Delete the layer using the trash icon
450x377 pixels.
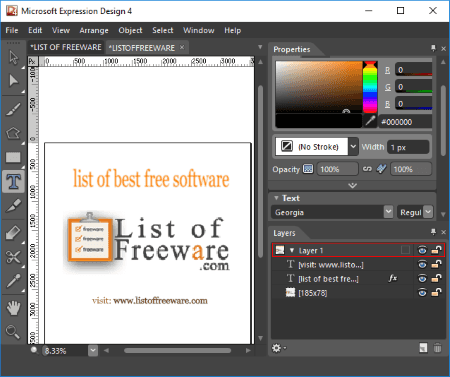click(438, 348)
